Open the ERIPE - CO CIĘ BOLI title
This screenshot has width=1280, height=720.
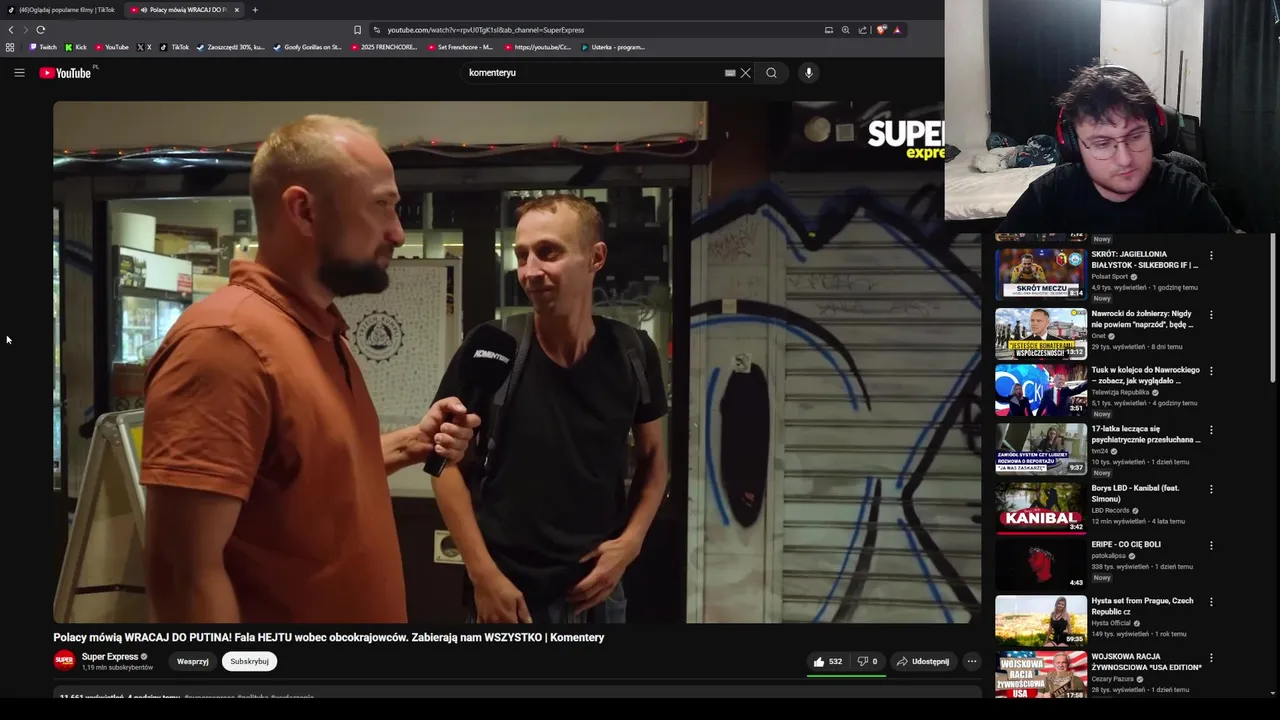(1126, 544)
